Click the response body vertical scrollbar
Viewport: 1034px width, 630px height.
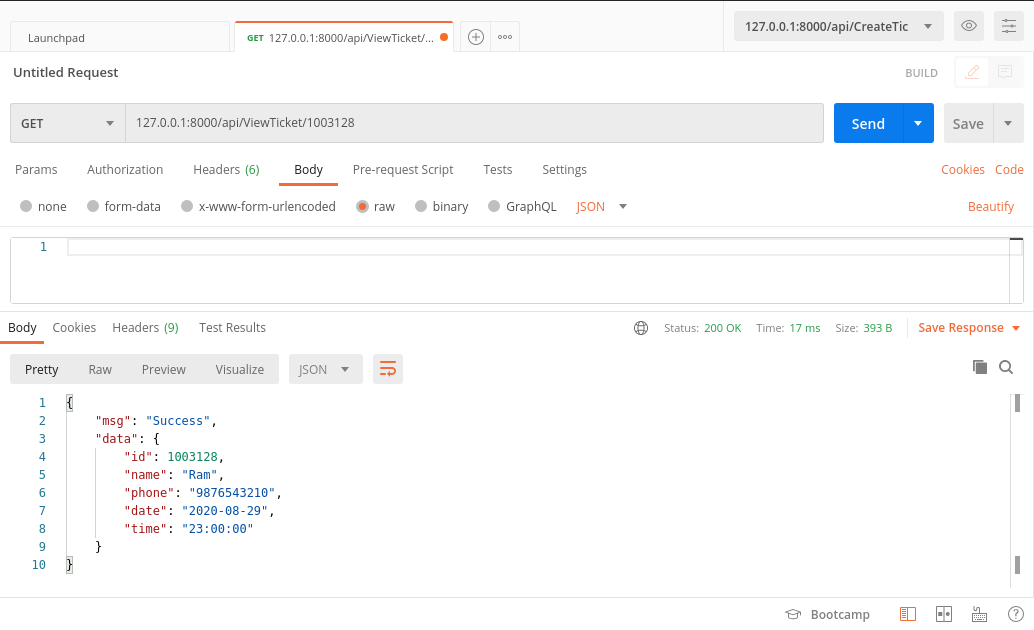click(1017, 489)
